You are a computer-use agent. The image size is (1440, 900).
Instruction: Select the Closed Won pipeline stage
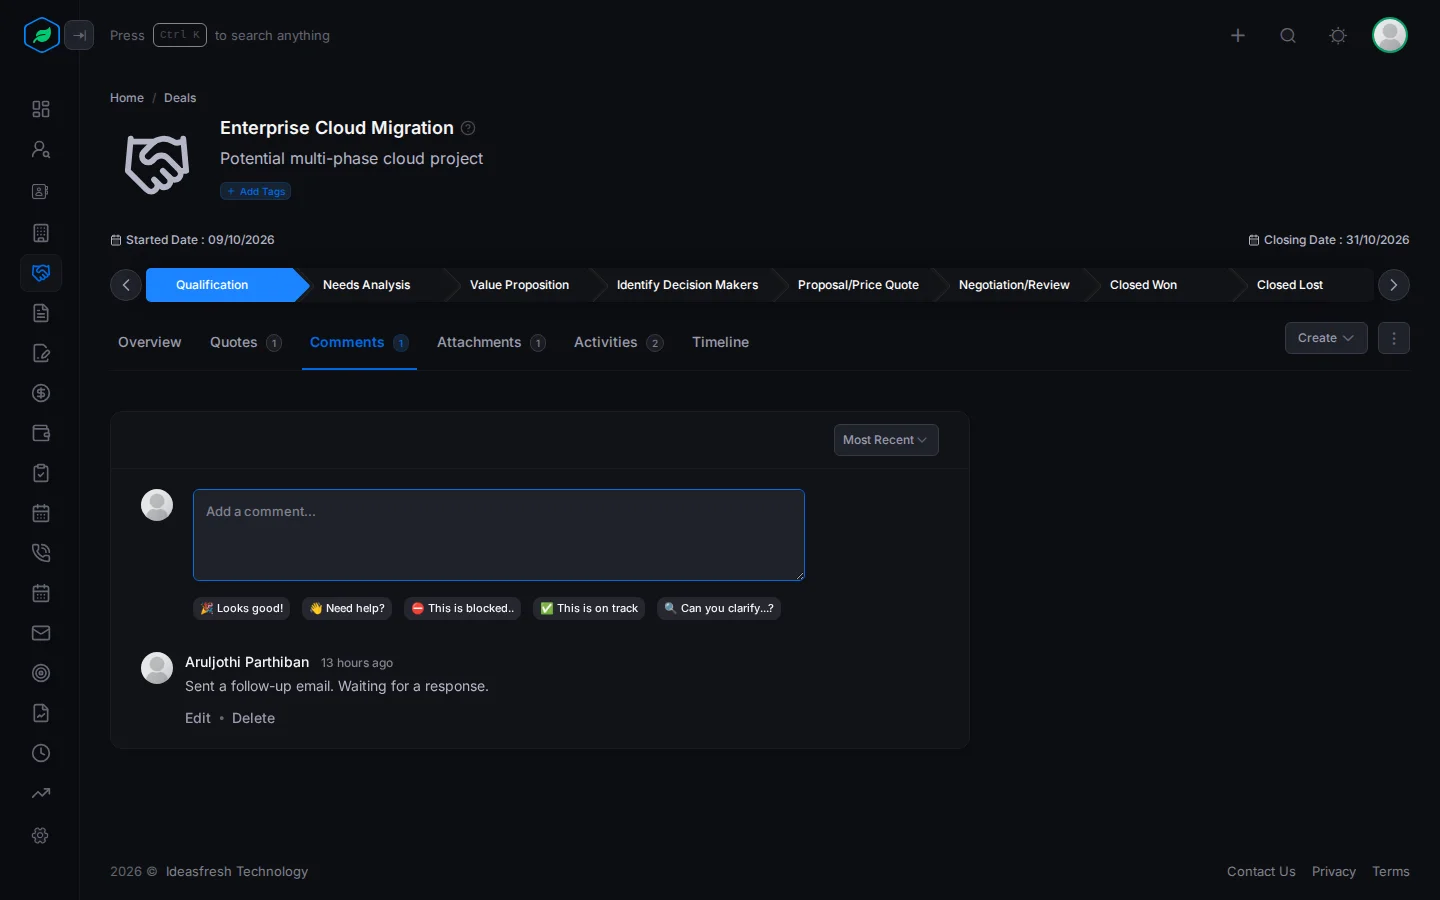point(1143,285)
